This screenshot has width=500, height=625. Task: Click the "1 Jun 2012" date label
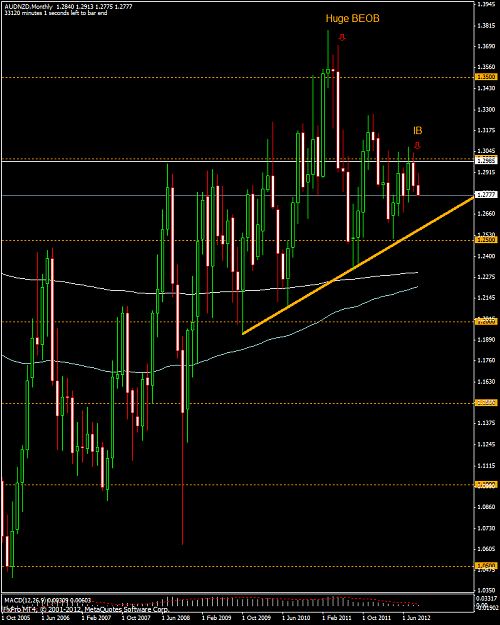417,617
